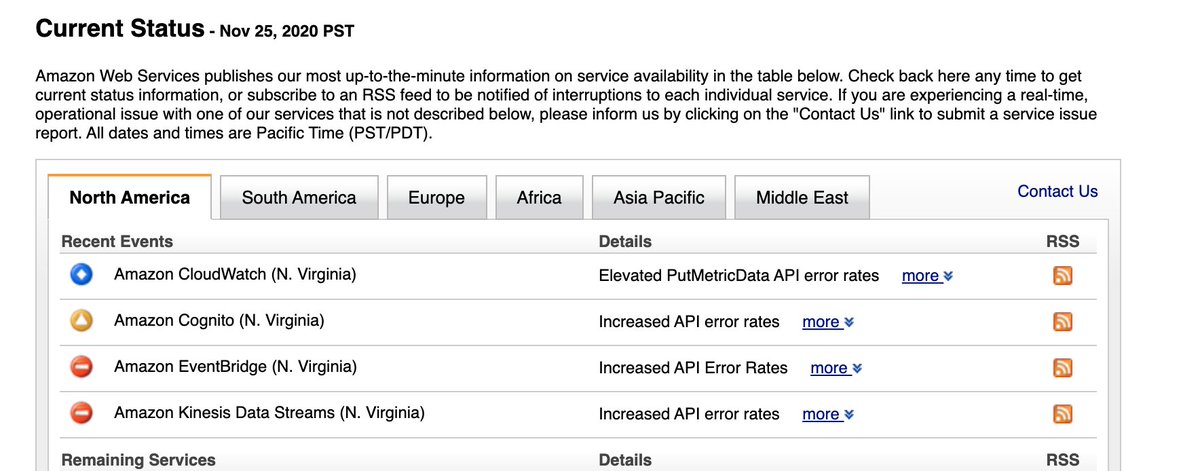The width and height of the screenshot is (1200, 471).
Task: Switch to the Europe tab
Action: [x=436, y=197]
